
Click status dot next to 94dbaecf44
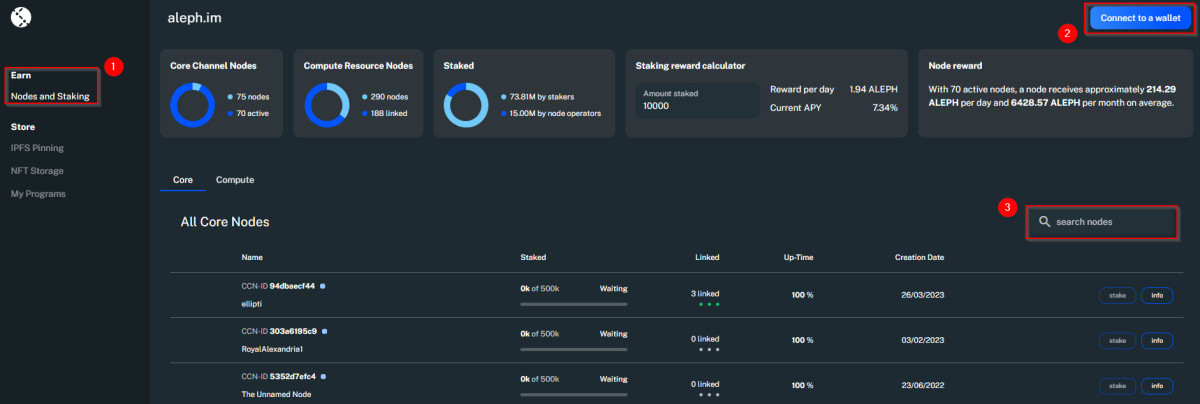click(322, 286)
